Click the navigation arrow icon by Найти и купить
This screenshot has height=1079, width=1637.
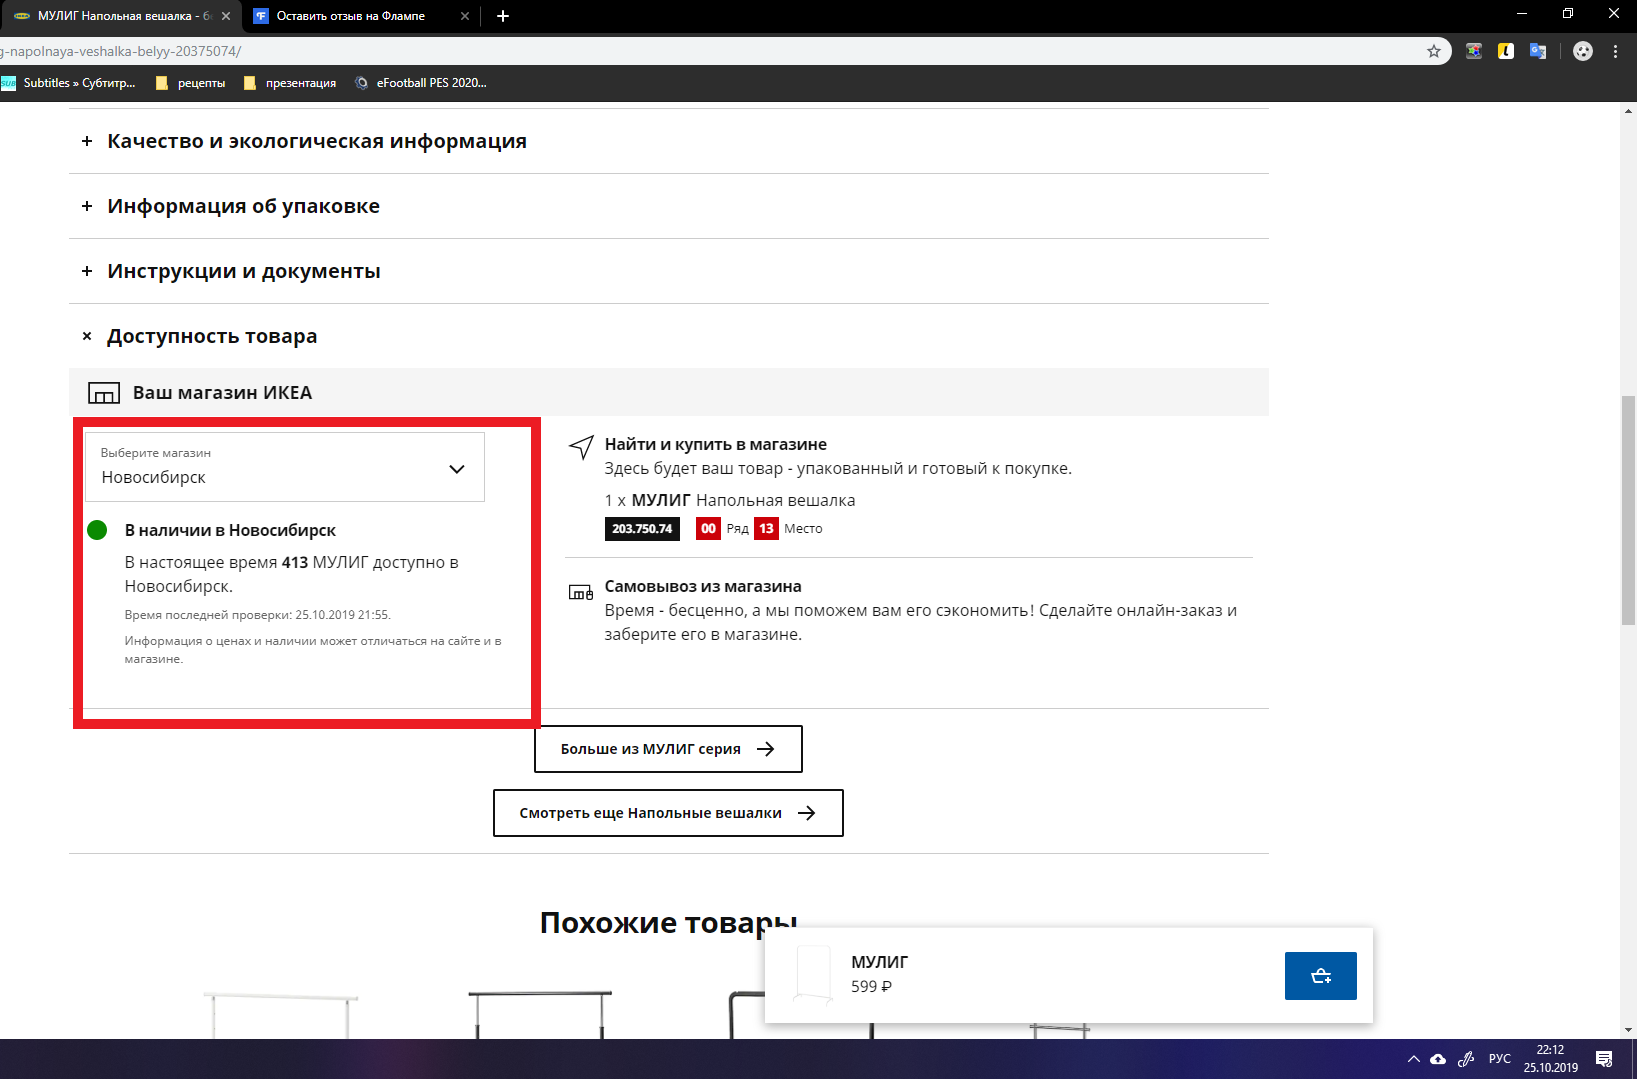click(x=581, y=447)
